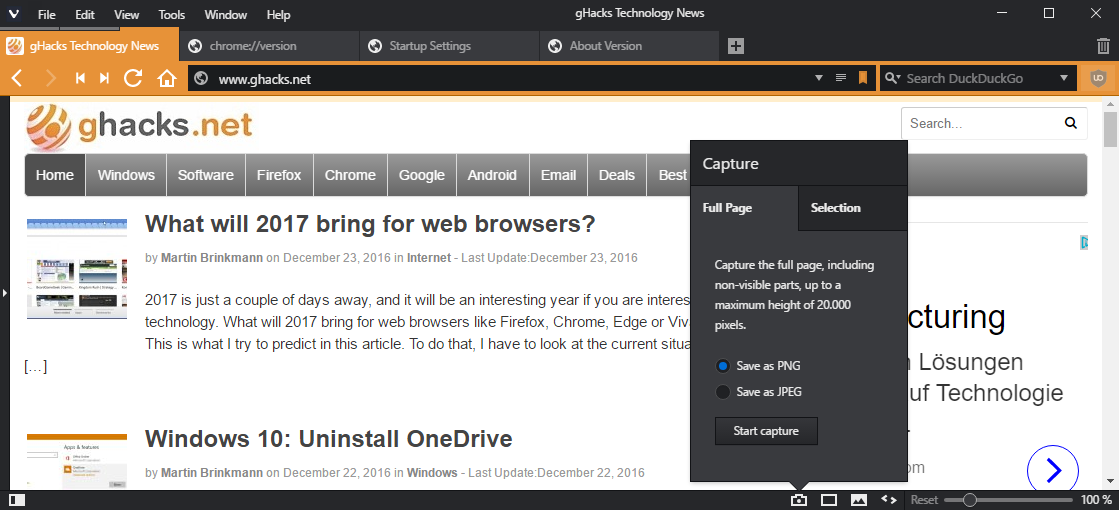The width and height of the screenshot is (1119, 510).
Task: Open the OneDrive article thumbnail
Action: click(77, 461)
